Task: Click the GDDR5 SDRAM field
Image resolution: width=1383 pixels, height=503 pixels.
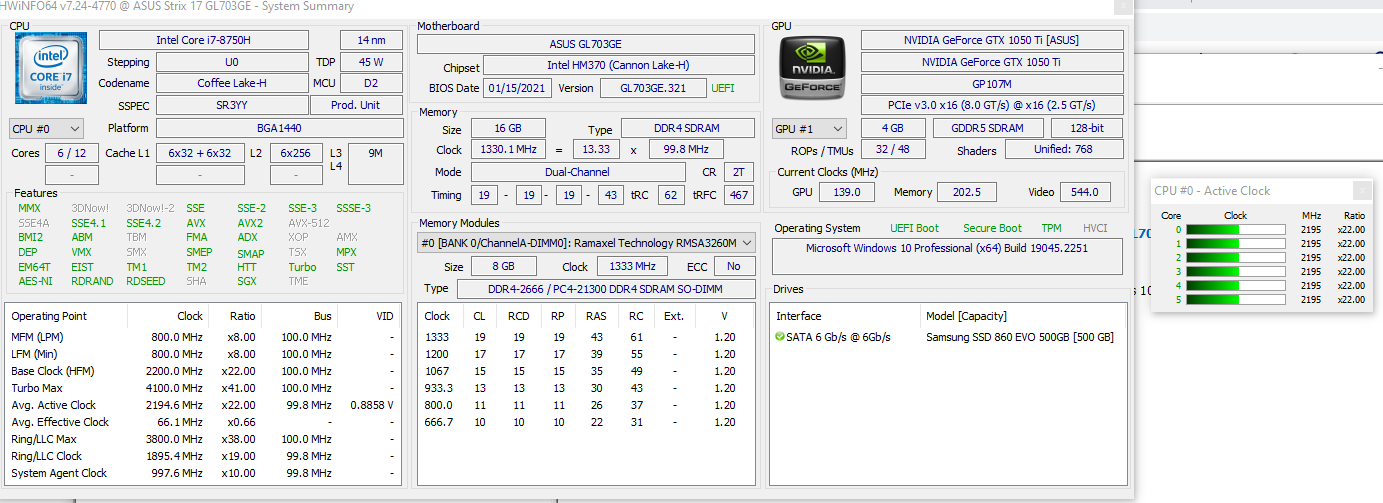Action: [x=988, y=129]
